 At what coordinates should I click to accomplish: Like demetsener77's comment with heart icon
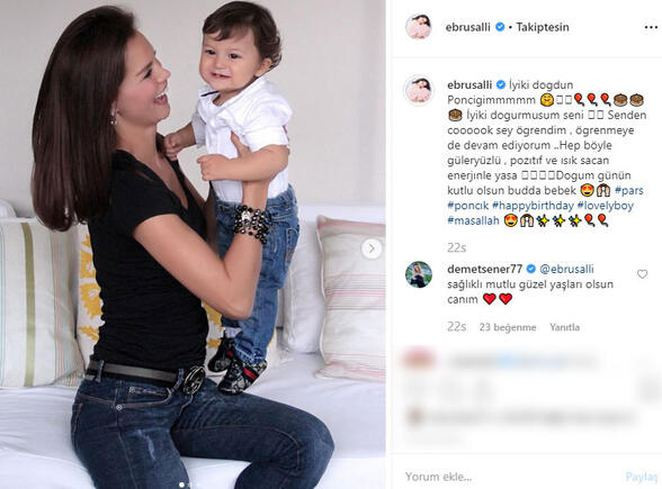click(x=642, y=274)
